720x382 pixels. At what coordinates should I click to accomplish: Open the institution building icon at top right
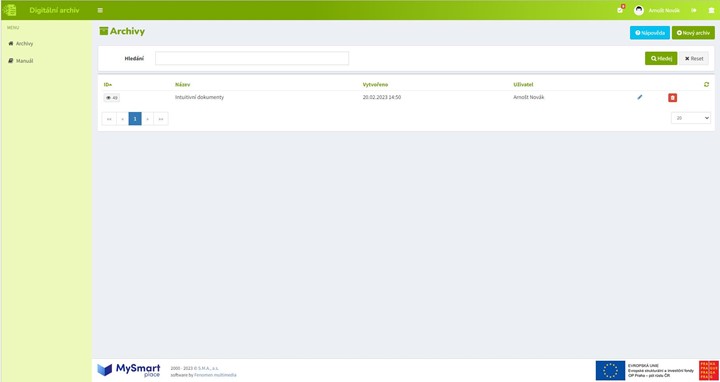711,10
